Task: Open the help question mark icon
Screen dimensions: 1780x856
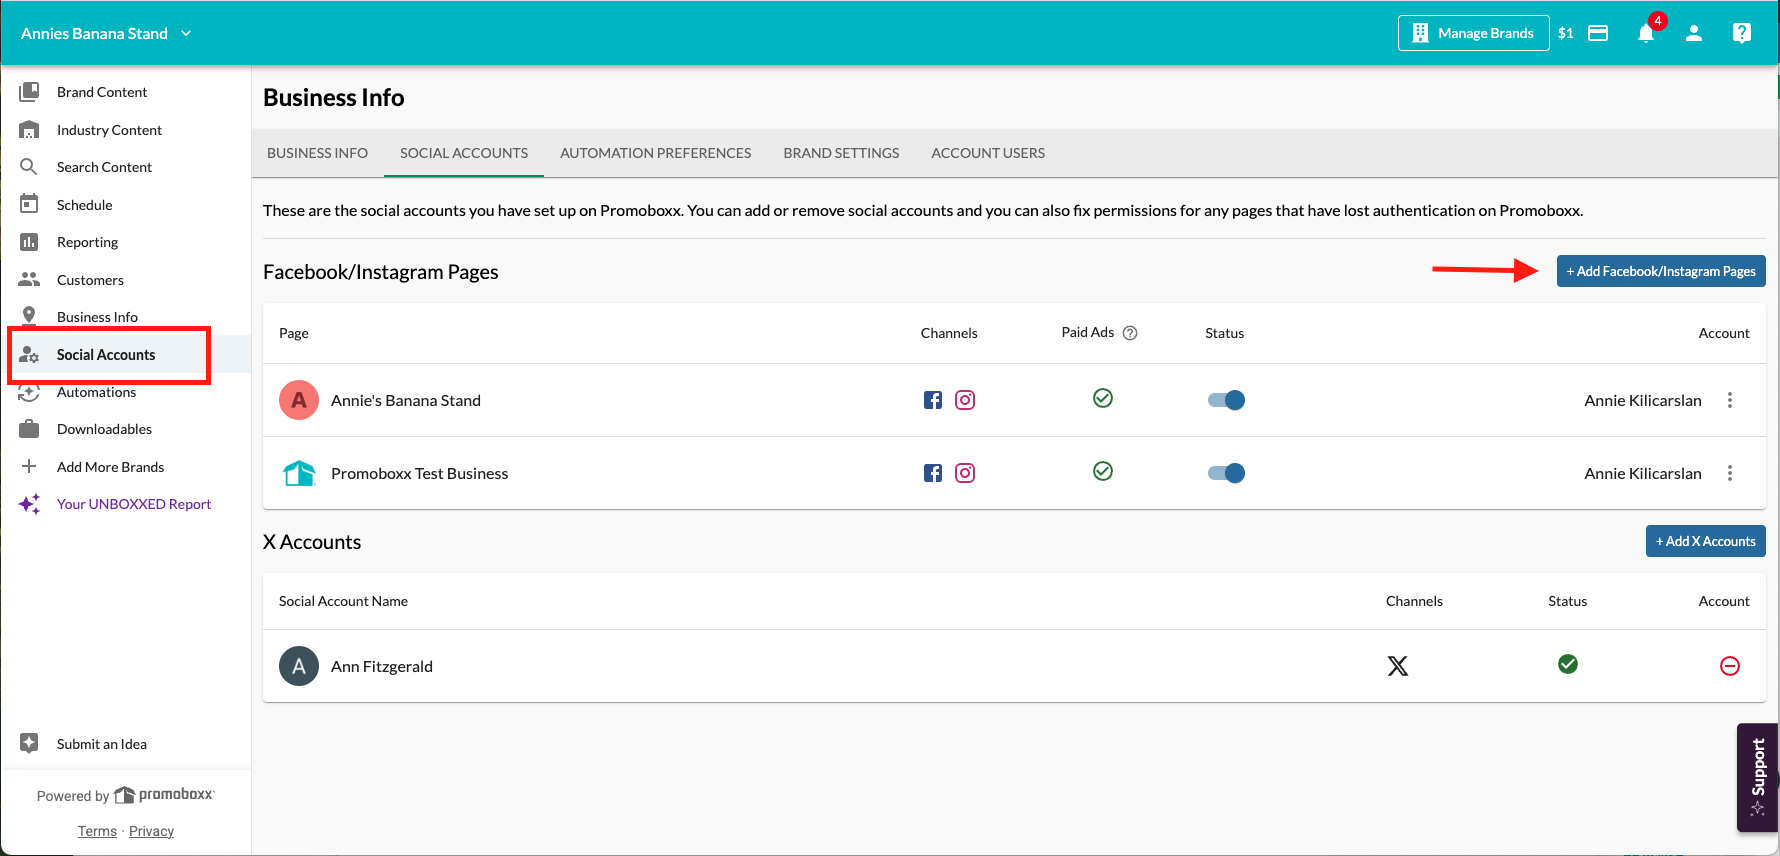Action: click(x=1742, y=33)
